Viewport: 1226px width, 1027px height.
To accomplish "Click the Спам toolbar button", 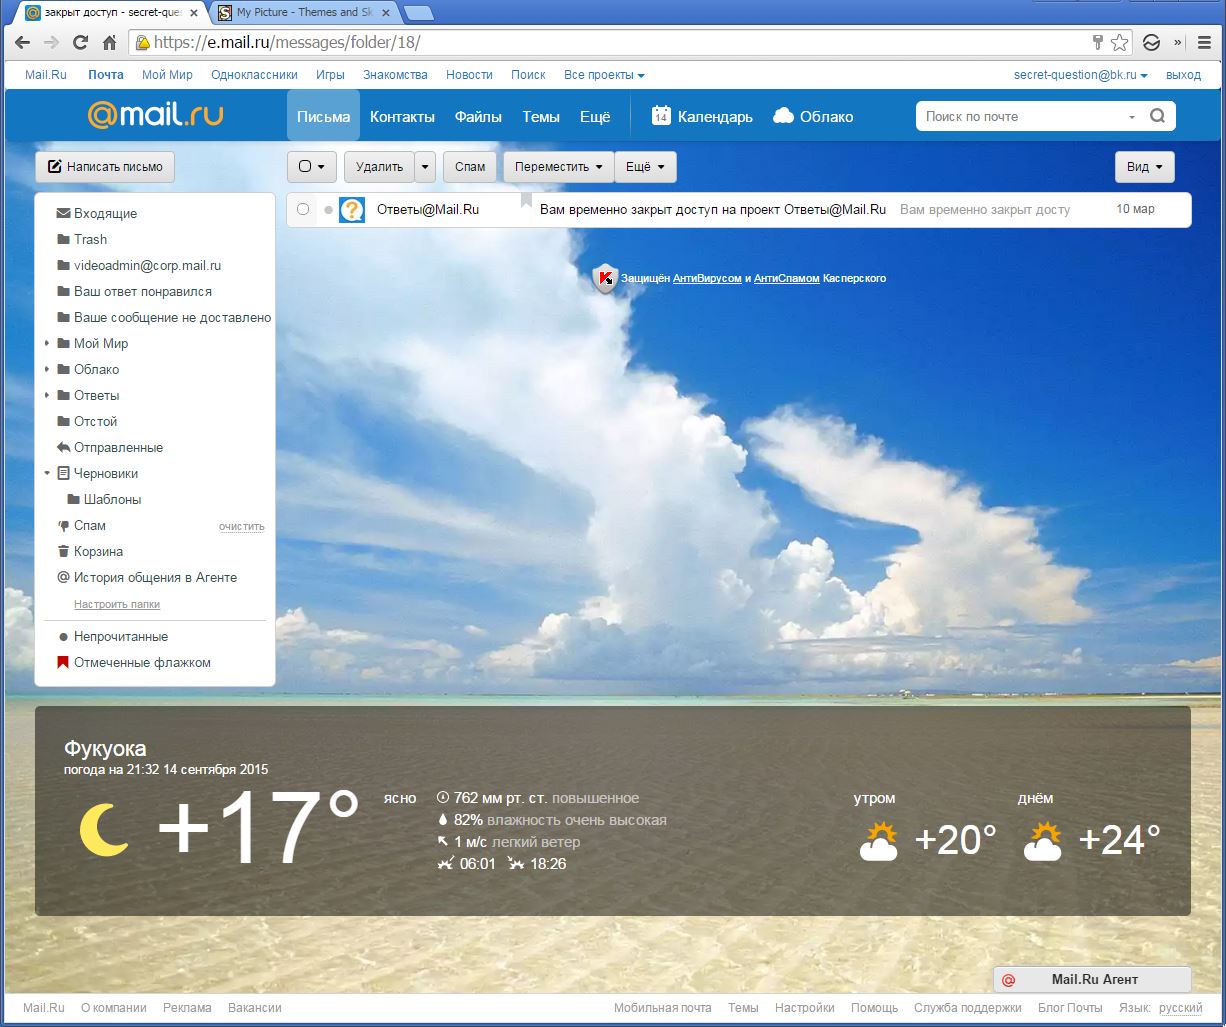I will (470, 167).
